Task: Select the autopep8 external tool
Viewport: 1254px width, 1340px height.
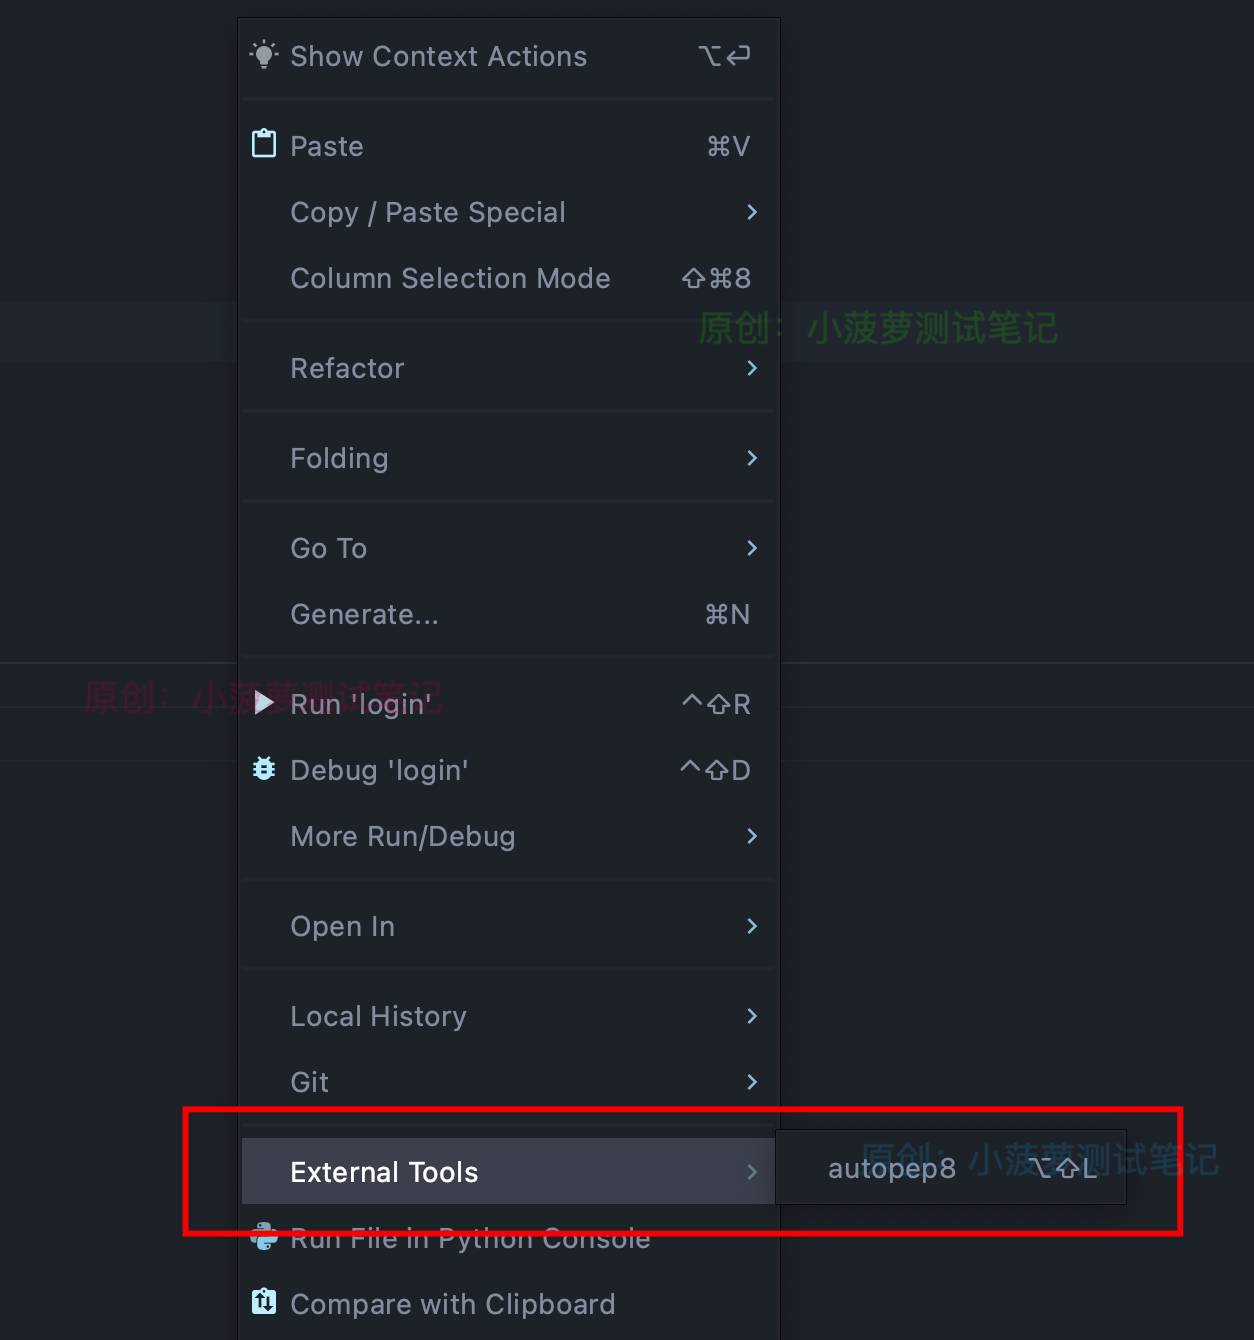Action: click(891, 1167)
